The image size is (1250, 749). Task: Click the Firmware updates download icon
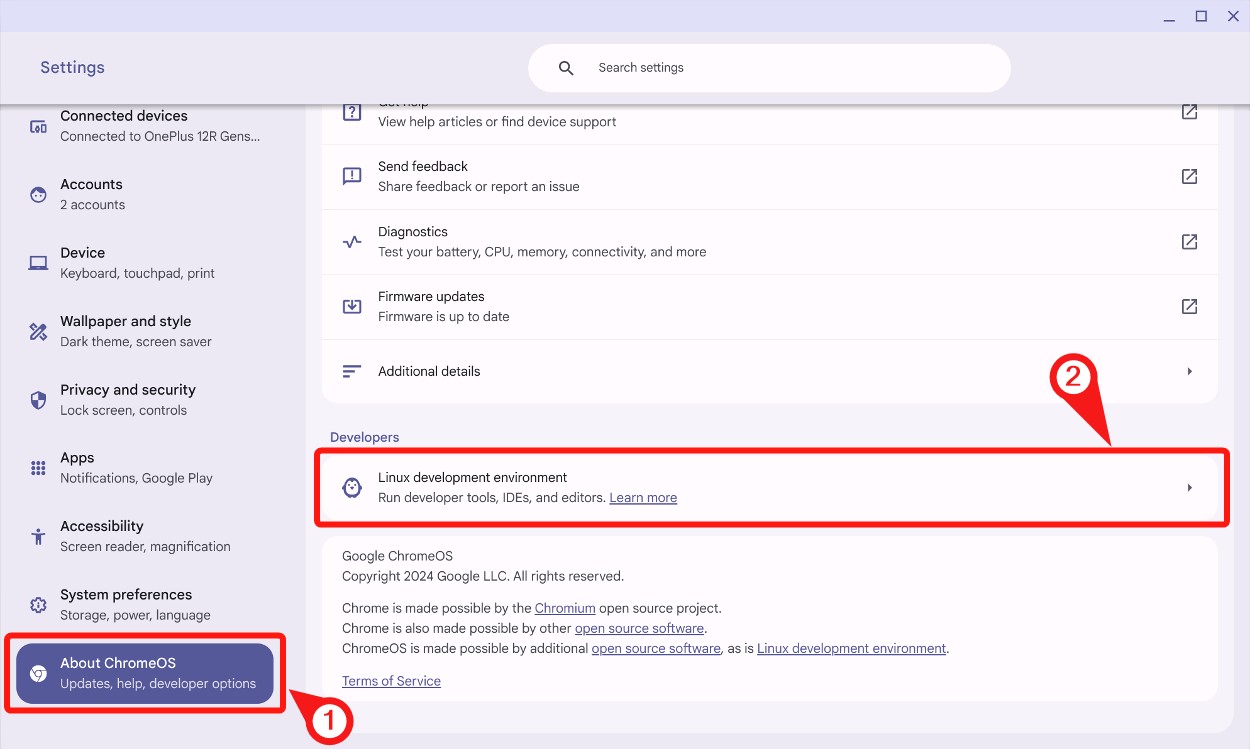pos(351,306)
